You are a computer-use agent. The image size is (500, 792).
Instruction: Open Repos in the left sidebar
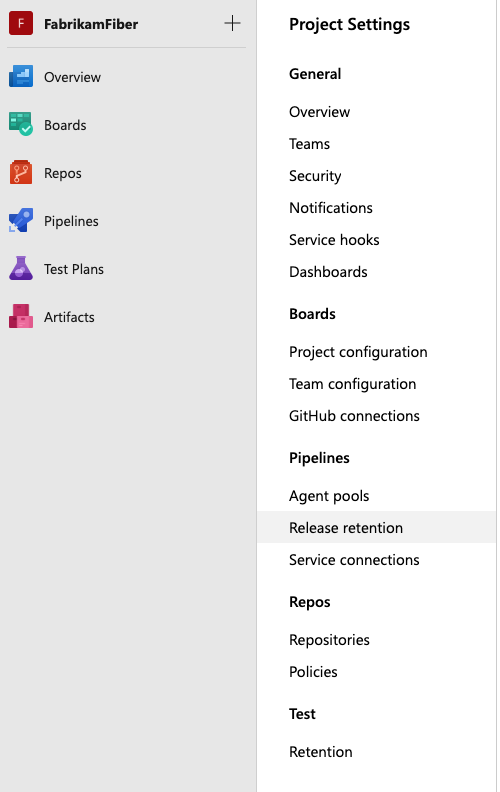point(63,173)
